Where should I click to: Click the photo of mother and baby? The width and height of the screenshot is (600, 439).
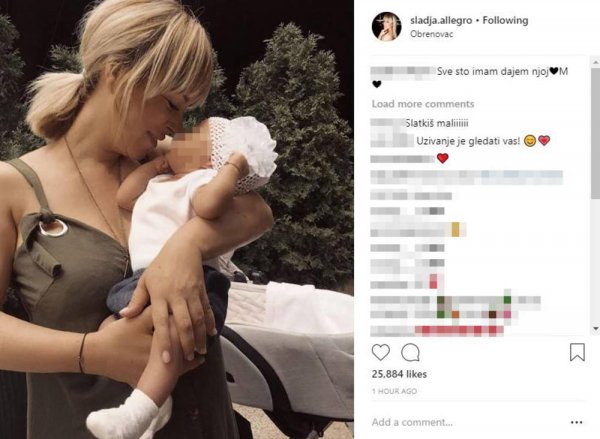pyautogui.click(x=177, y=219)
